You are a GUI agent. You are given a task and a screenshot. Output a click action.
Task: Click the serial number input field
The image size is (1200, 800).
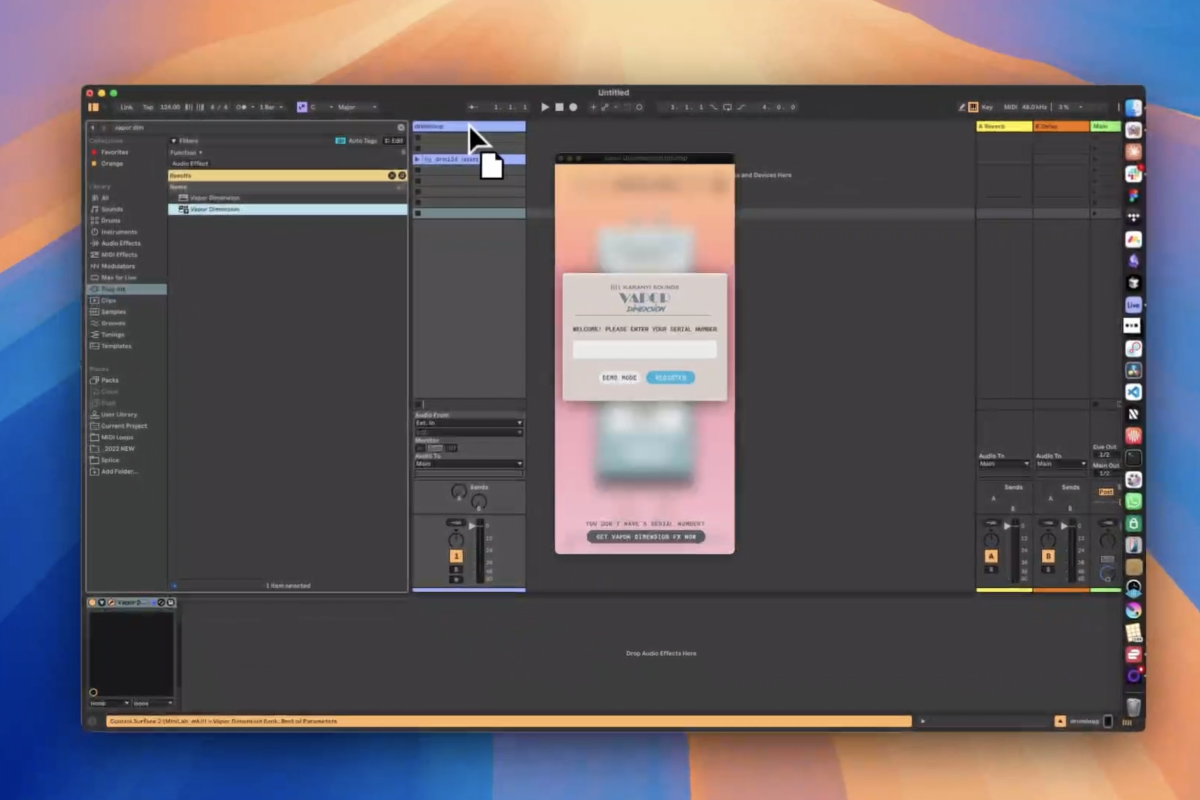[644, 349]
